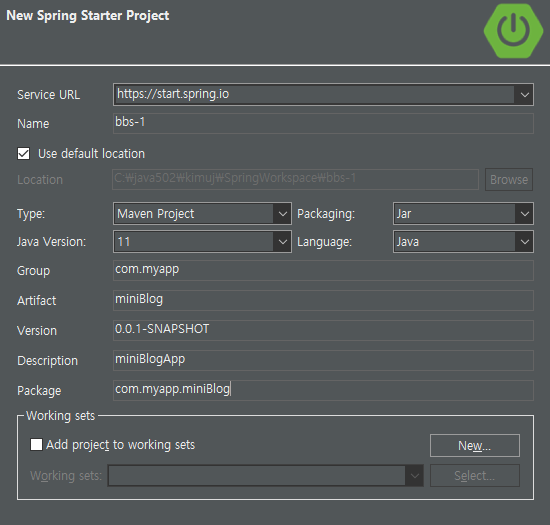Focus the Description field miniBlogApp
The height and width of the screenshot is (525, 550).
coord(323,360)
